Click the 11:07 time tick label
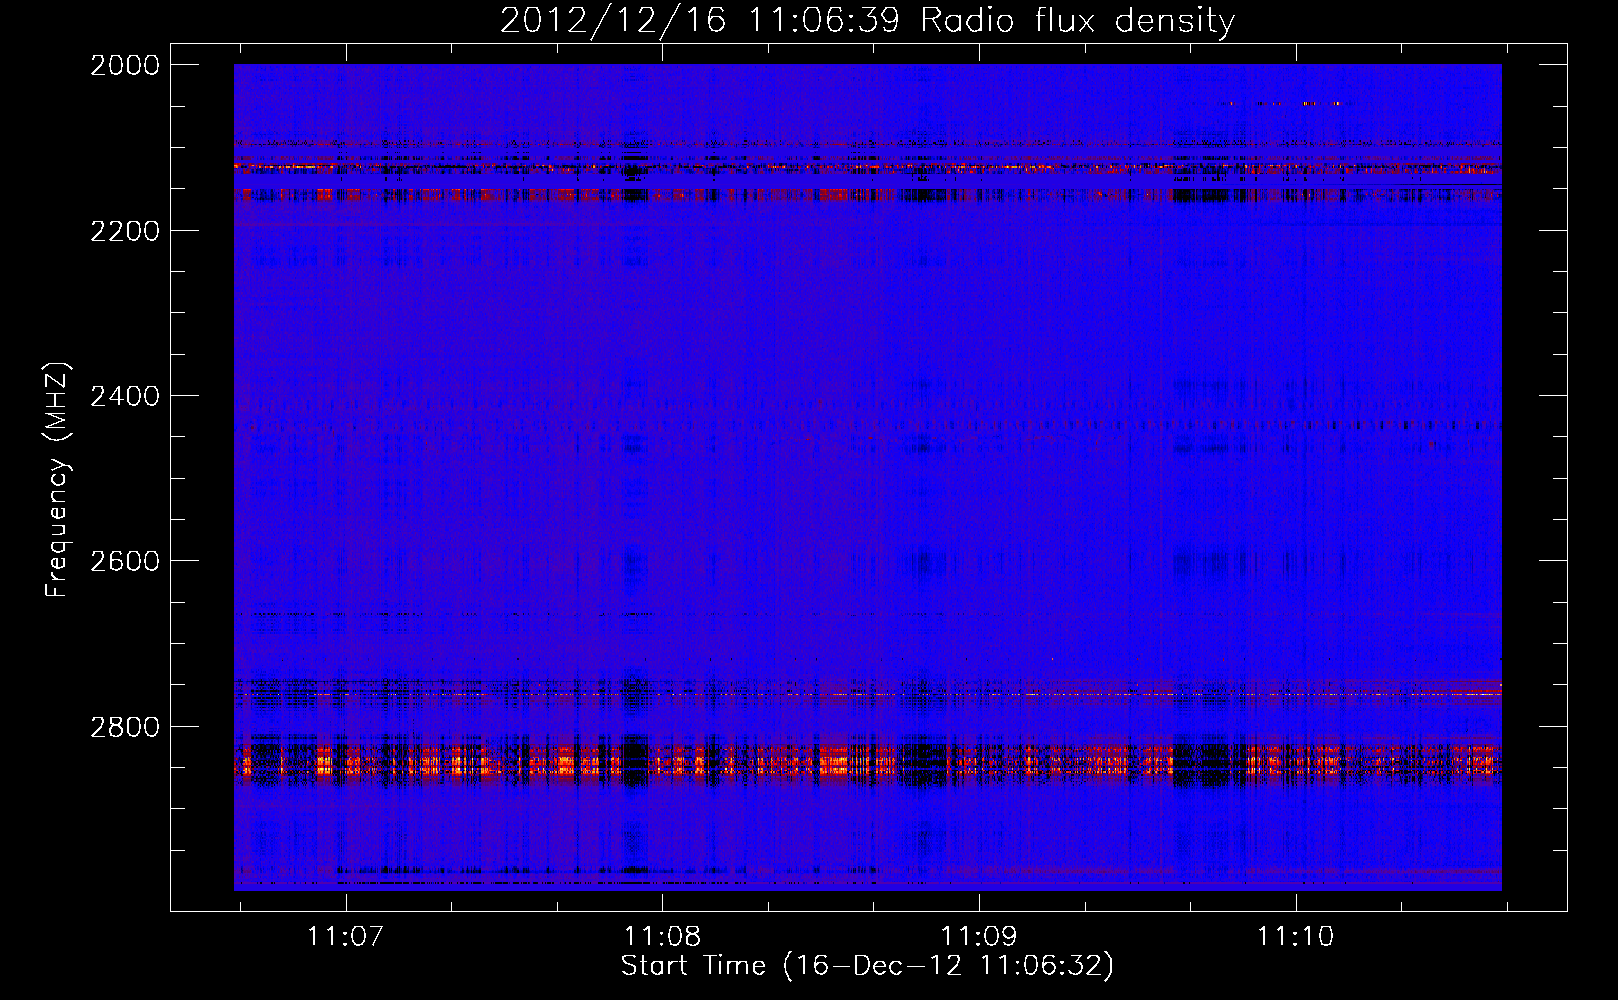The height and width of the screenshot is (1000, 1618). pyautogui.click(x=346, y=936)
